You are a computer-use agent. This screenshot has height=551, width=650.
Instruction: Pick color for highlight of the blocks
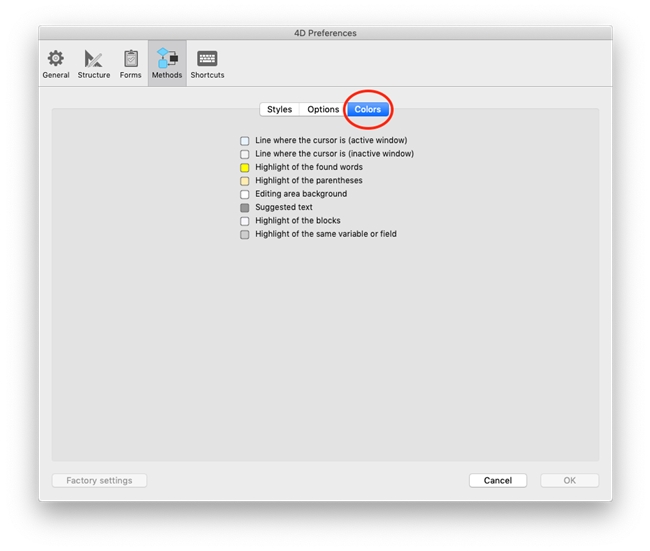(245, 221)
